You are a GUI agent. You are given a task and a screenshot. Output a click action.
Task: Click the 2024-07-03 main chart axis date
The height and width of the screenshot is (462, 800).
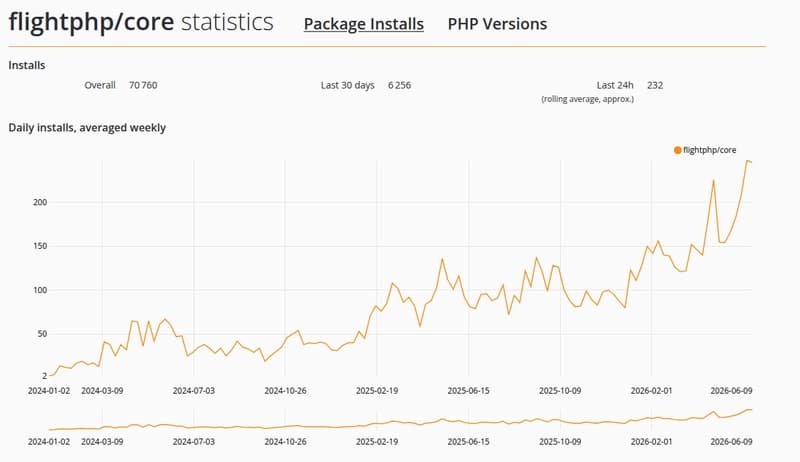(x=193, y=391)
